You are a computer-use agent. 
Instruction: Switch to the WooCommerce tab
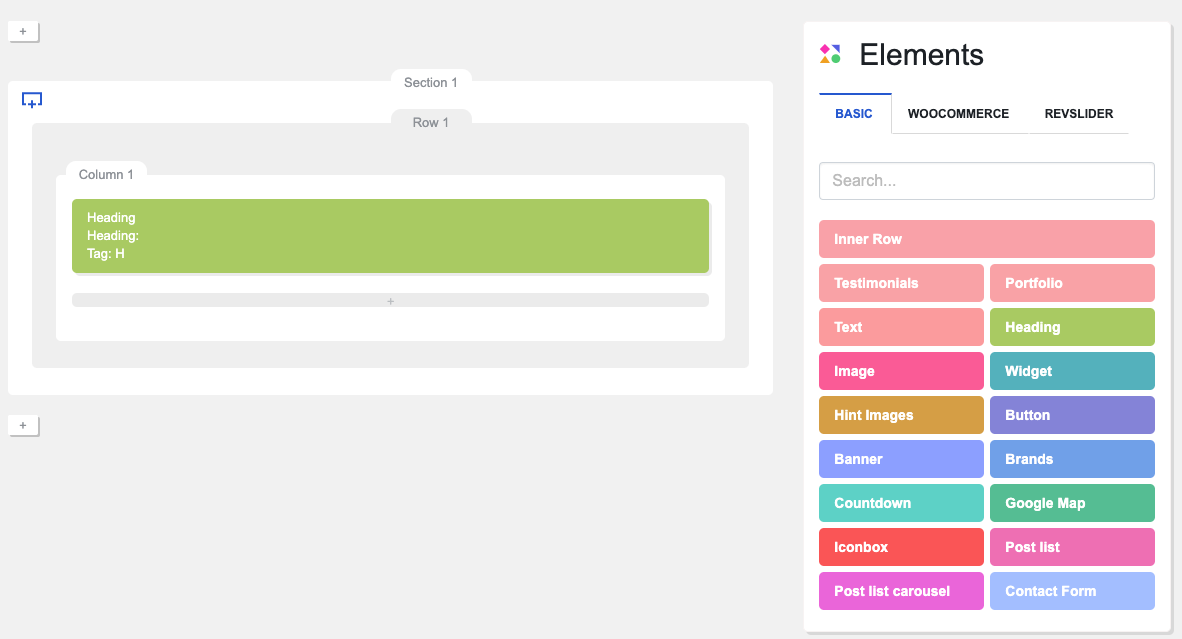tap(958, 114)
